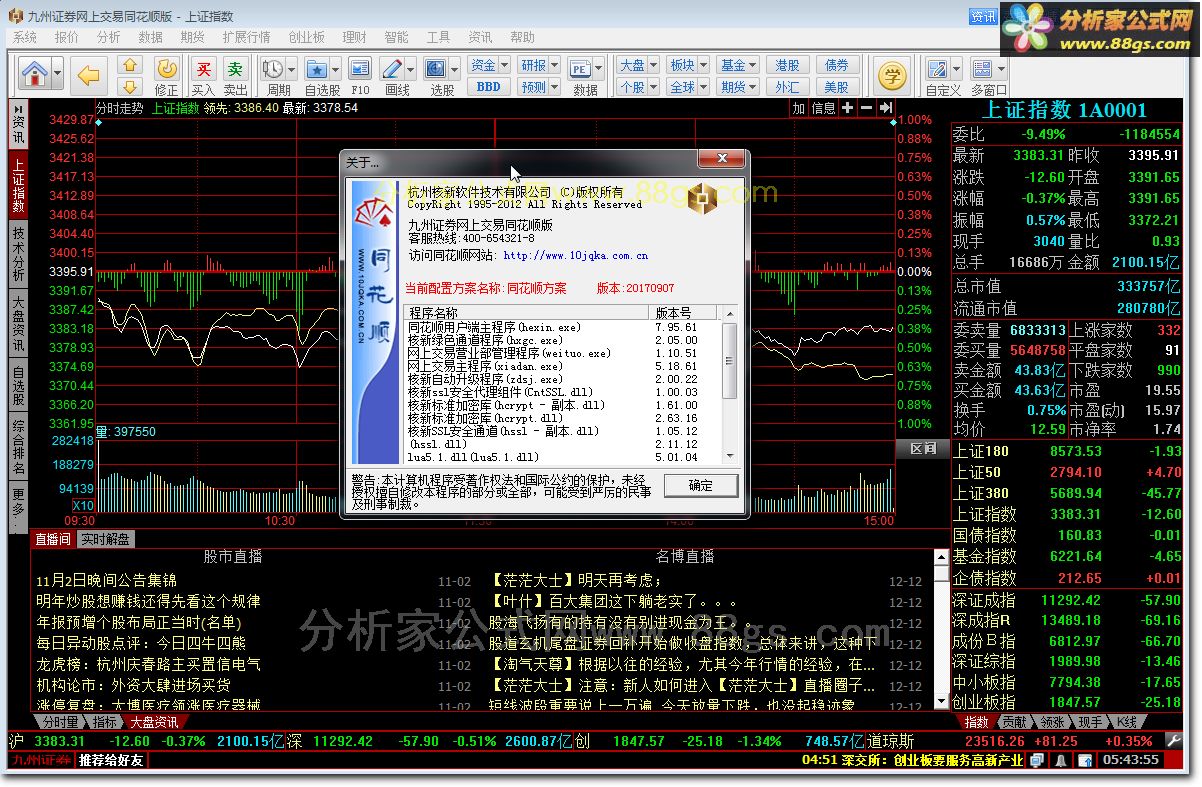The width and height of the screenshot is (1202, 787).
Task: Click the BBD button
Action: point(488,87)
